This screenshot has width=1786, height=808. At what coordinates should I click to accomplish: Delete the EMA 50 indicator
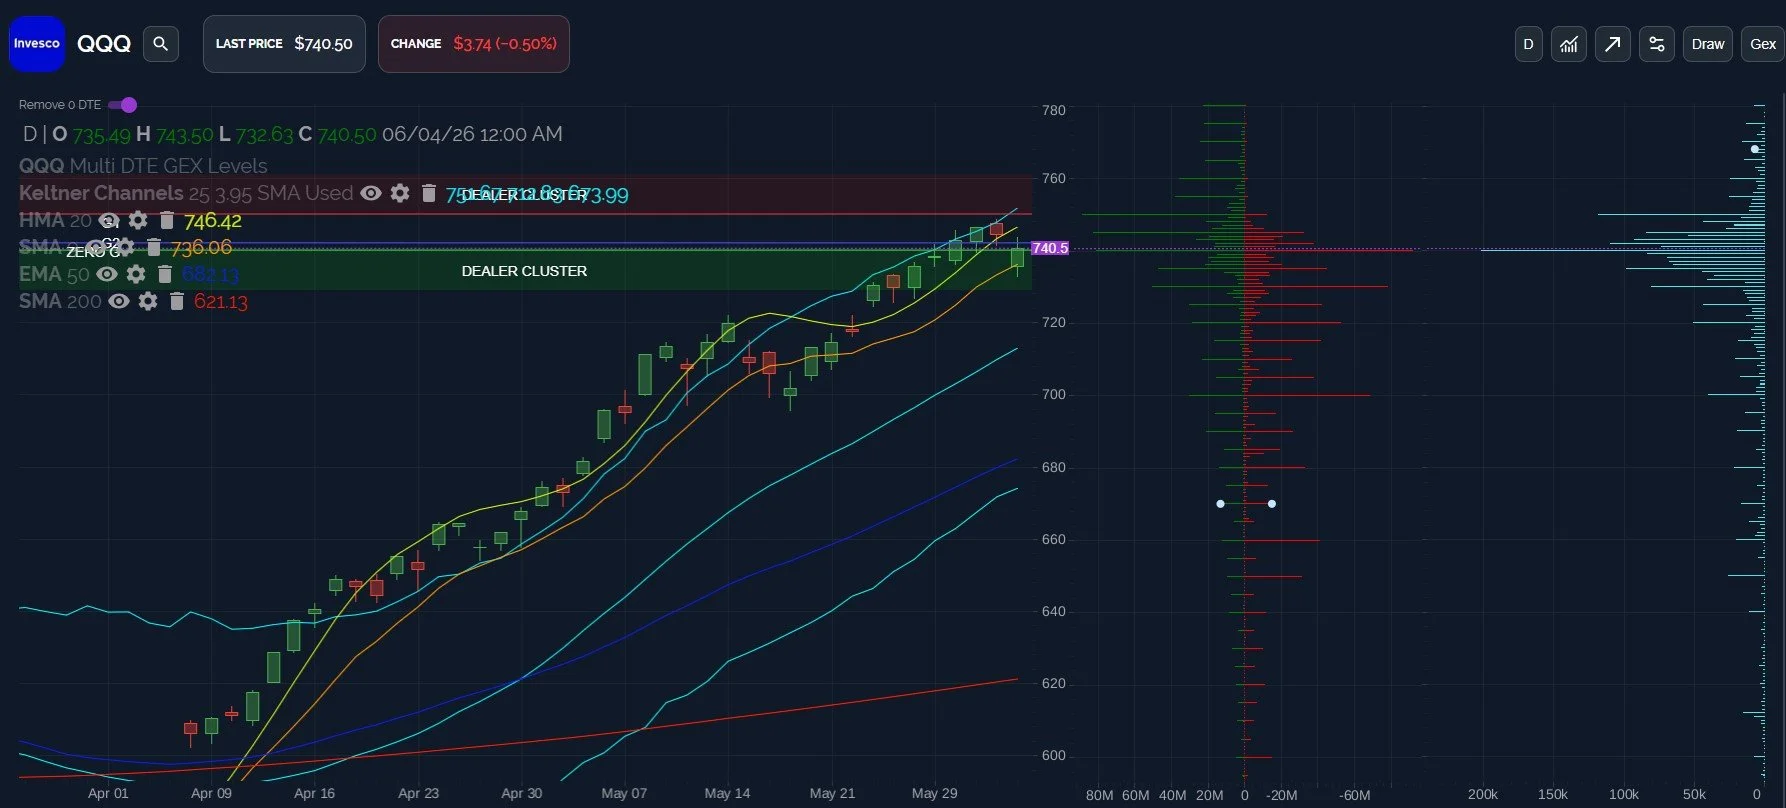[165, 274]
